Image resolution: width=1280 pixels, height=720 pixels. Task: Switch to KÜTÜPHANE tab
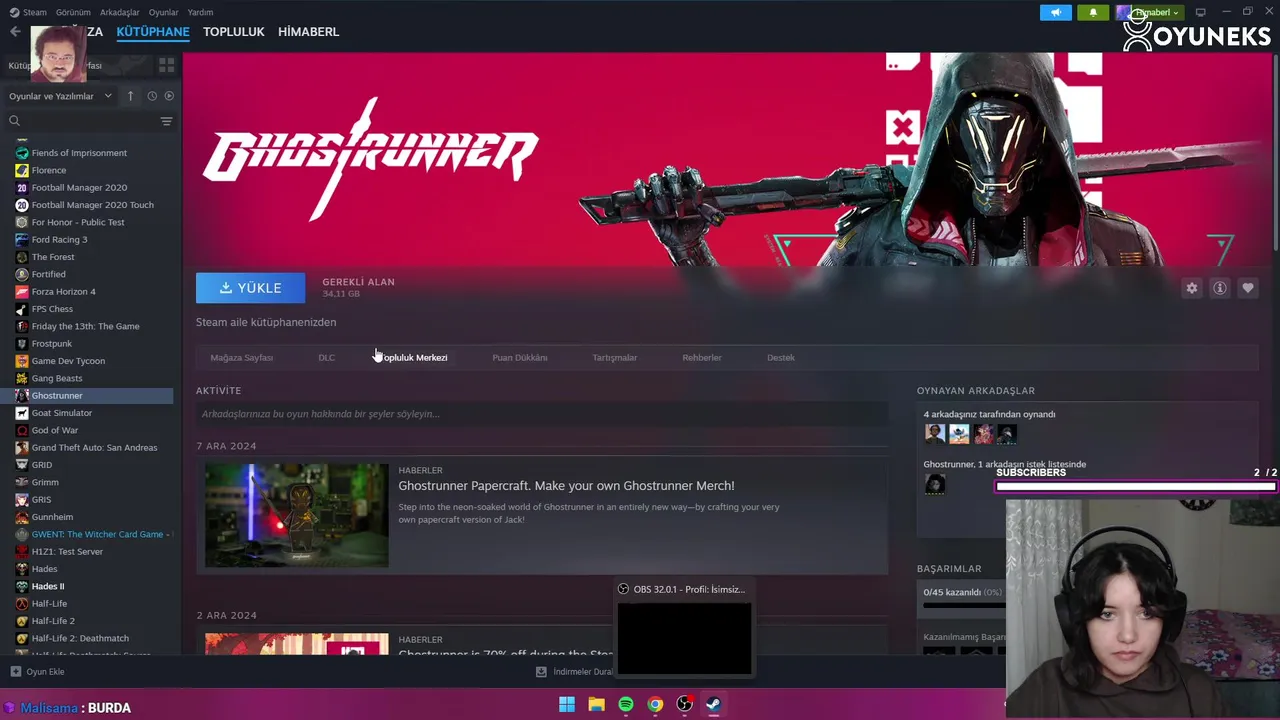point(153,32)
